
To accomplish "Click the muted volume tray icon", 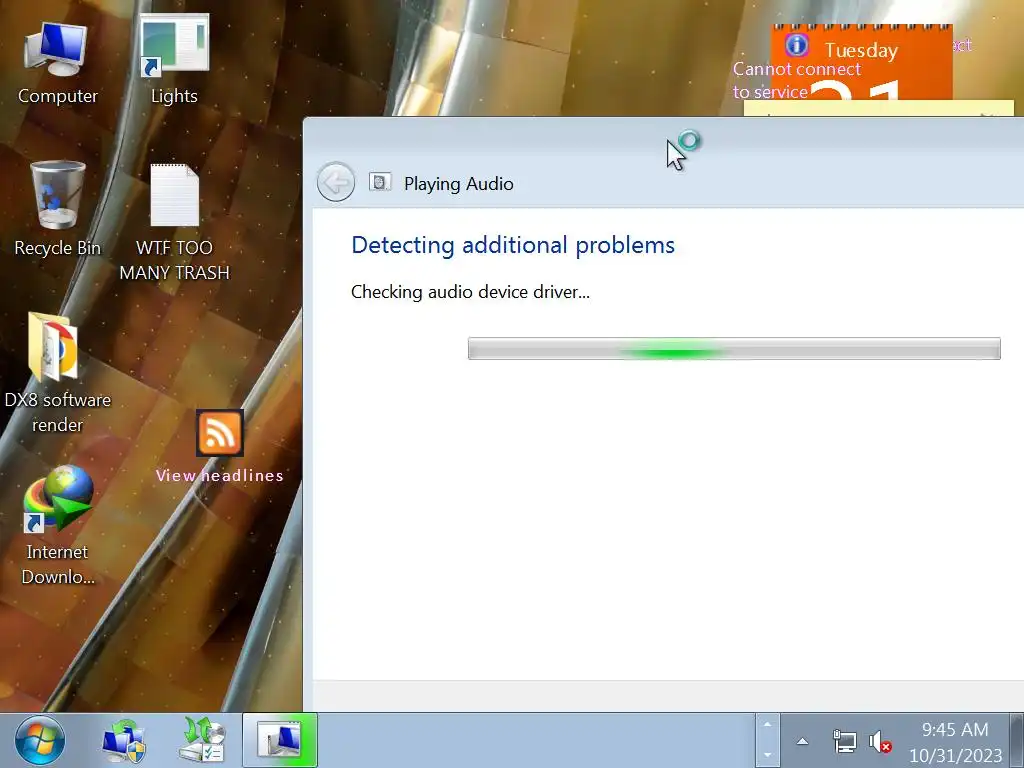I will (x=880, y=741).
